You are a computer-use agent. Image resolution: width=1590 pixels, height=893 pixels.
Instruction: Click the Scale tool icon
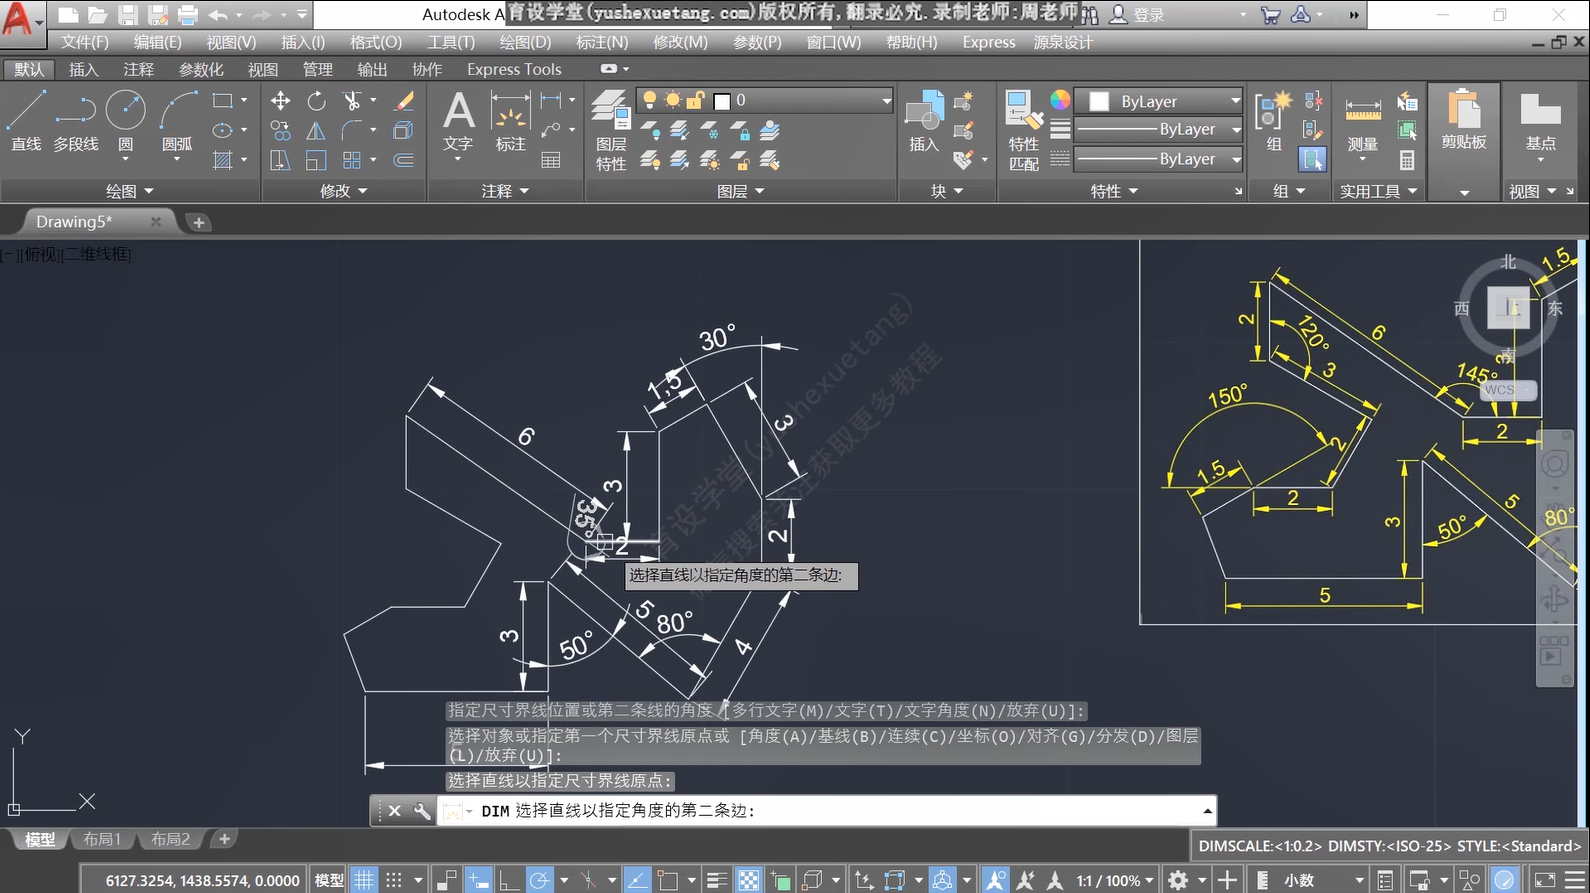point(316,160)
